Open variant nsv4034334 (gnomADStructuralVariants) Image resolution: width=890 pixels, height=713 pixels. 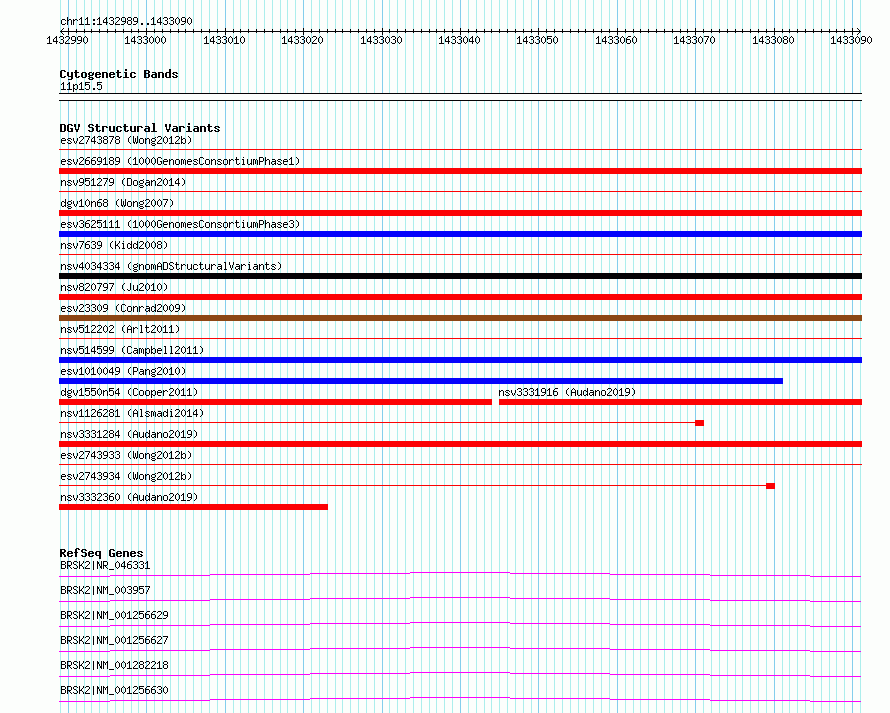(x=171, y=266)
